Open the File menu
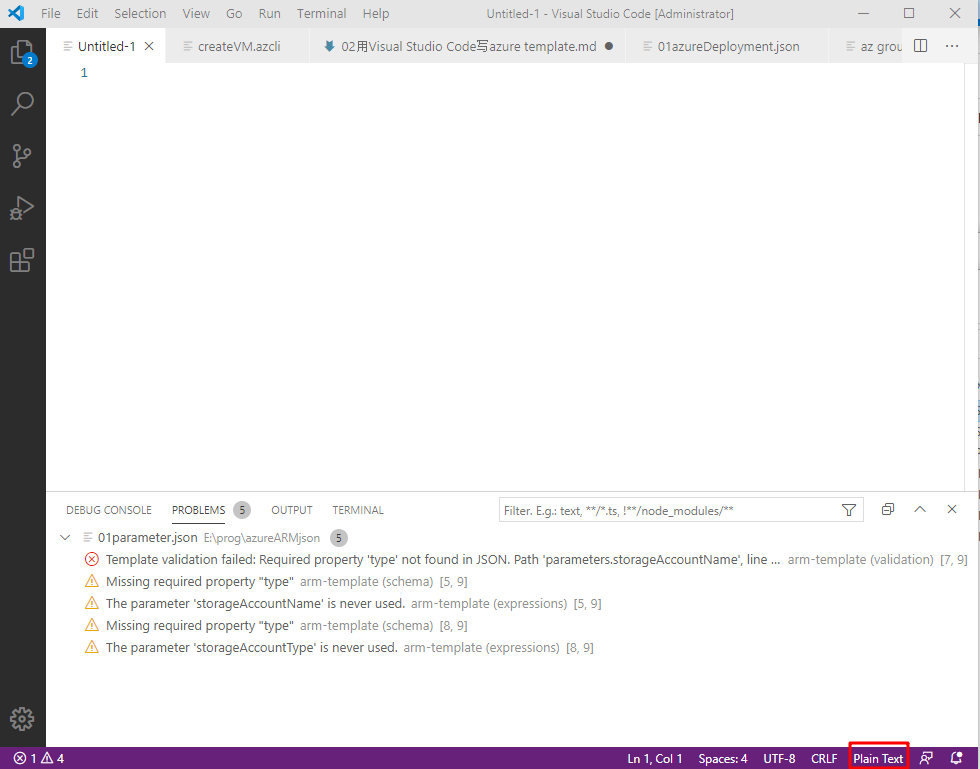This screenshot has width=980, height=769. tap(51, 13)
